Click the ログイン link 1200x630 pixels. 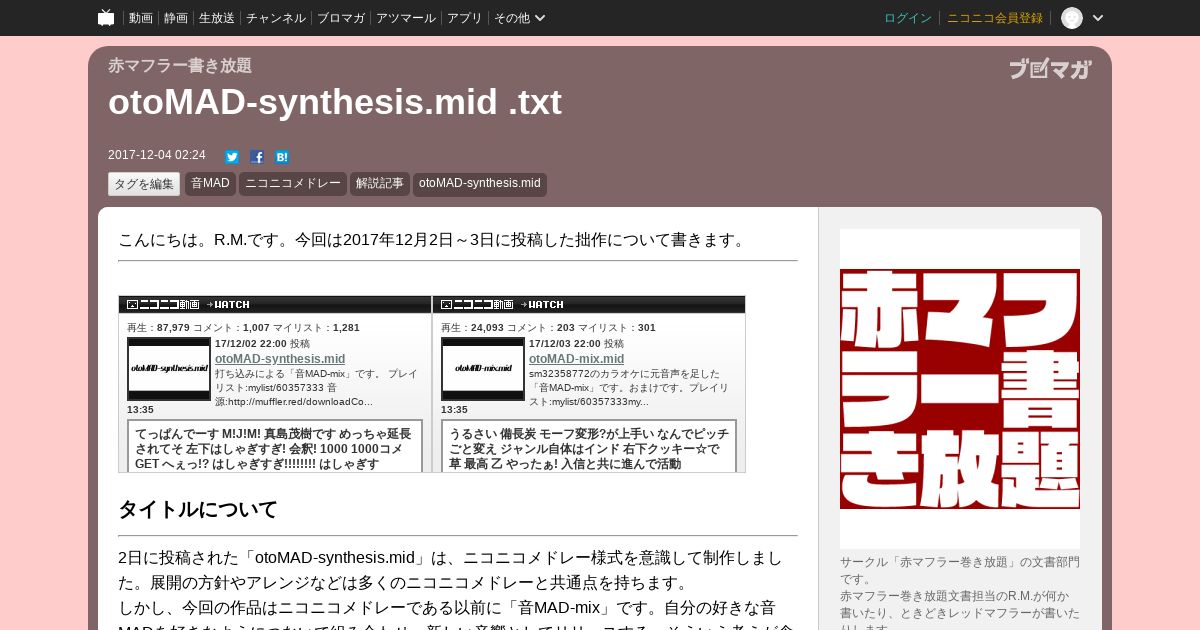pos(908,18)
